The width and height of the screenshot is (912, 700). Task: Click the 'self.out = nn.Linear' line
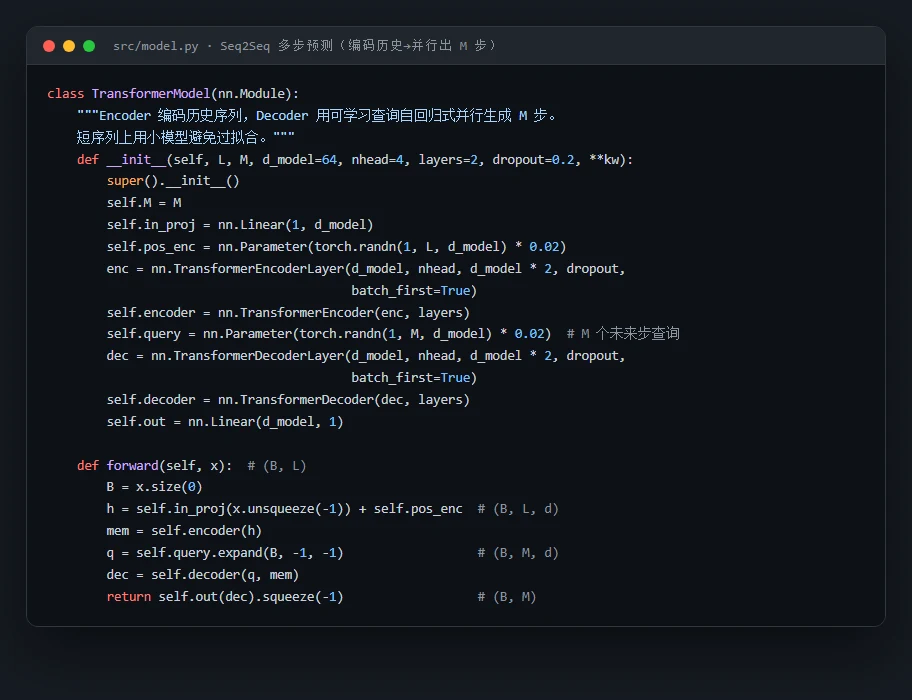225,422
